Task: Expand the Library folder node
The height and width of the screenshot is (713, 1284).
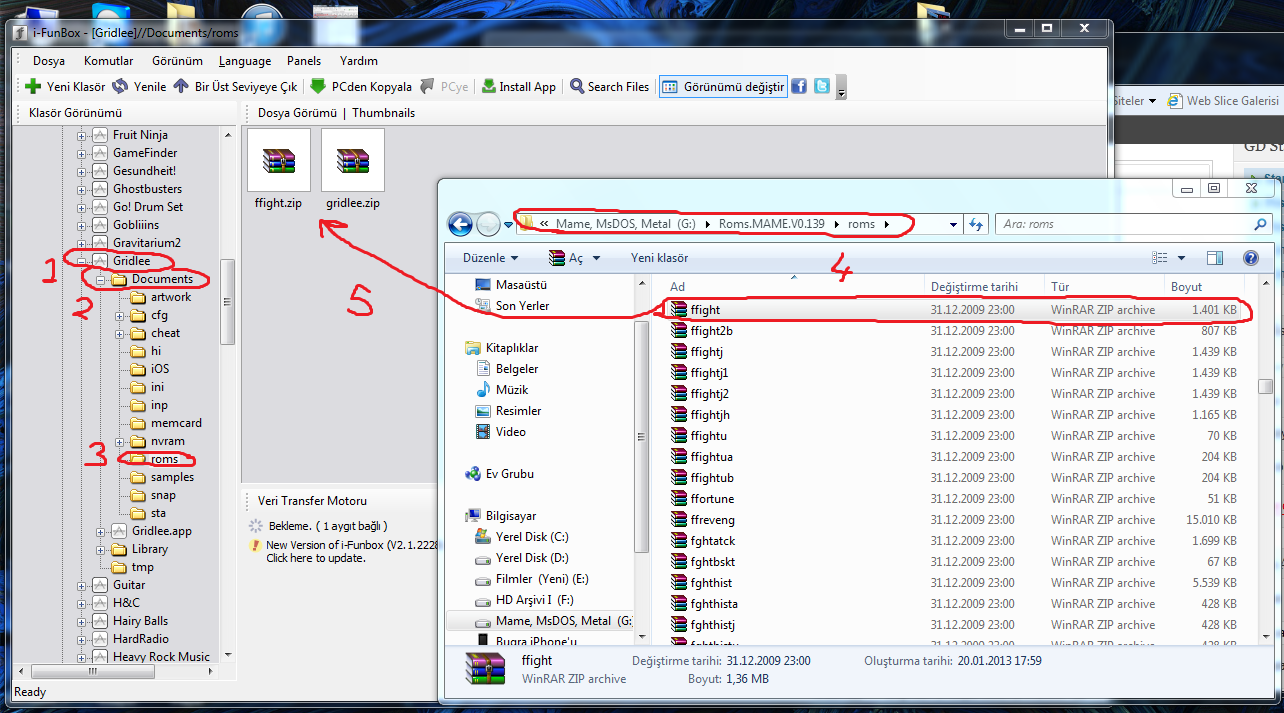Action: (101, 549)
